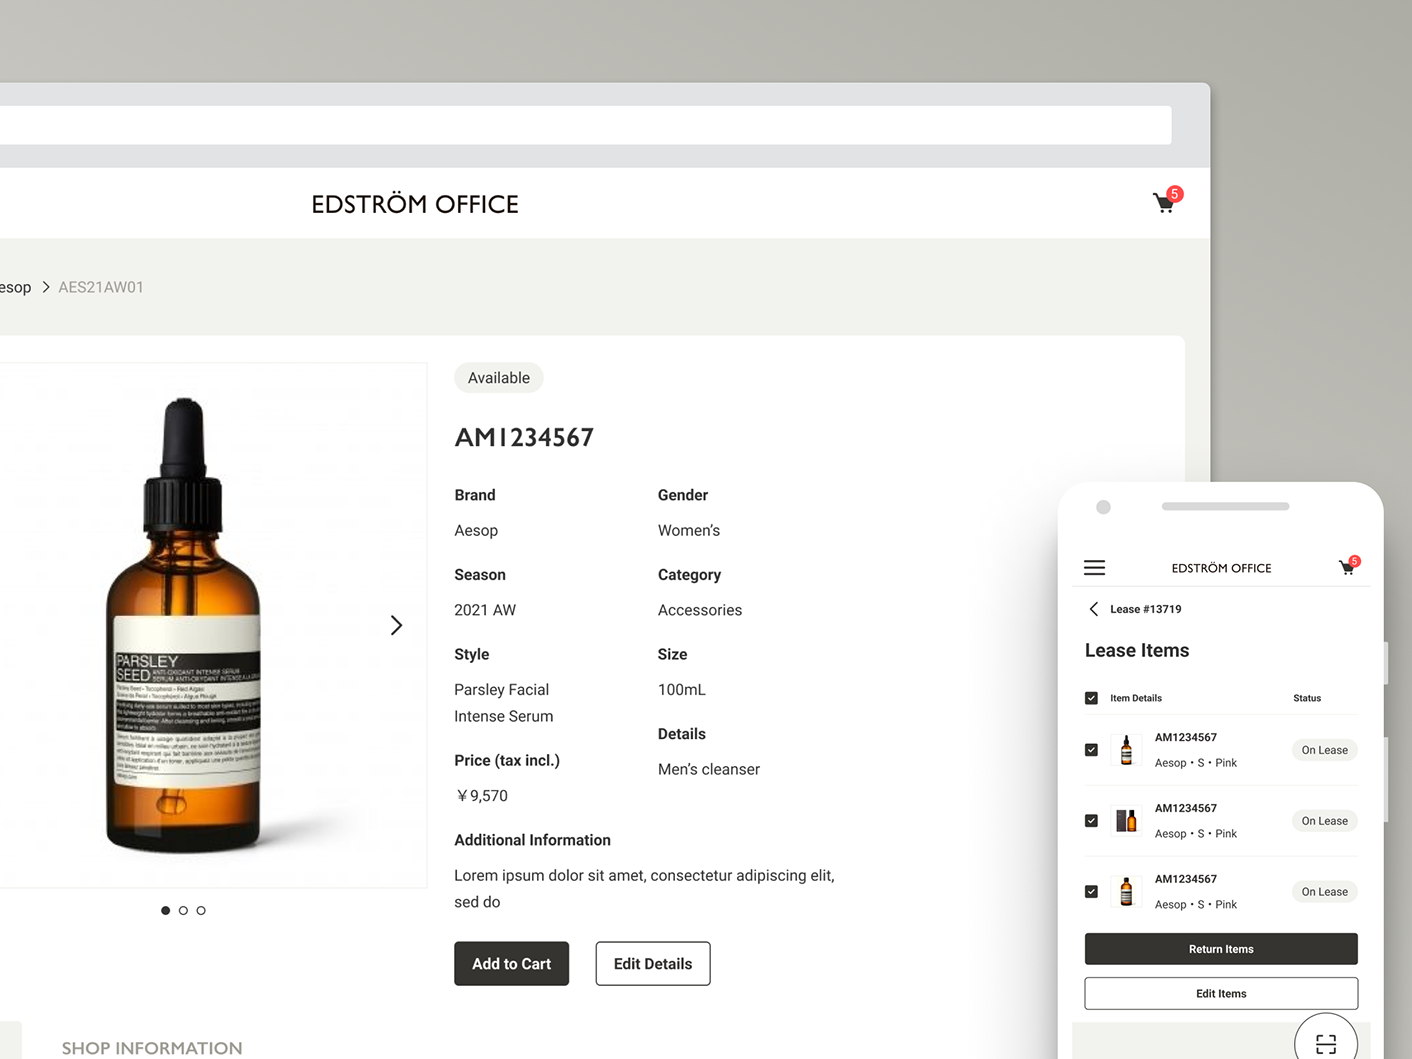Image resolution: width=1412 pixels, height=1059 pixels.
Task: Open the mobile hamburger menu
Action: pyautogui.click(x=1094, y=568)
